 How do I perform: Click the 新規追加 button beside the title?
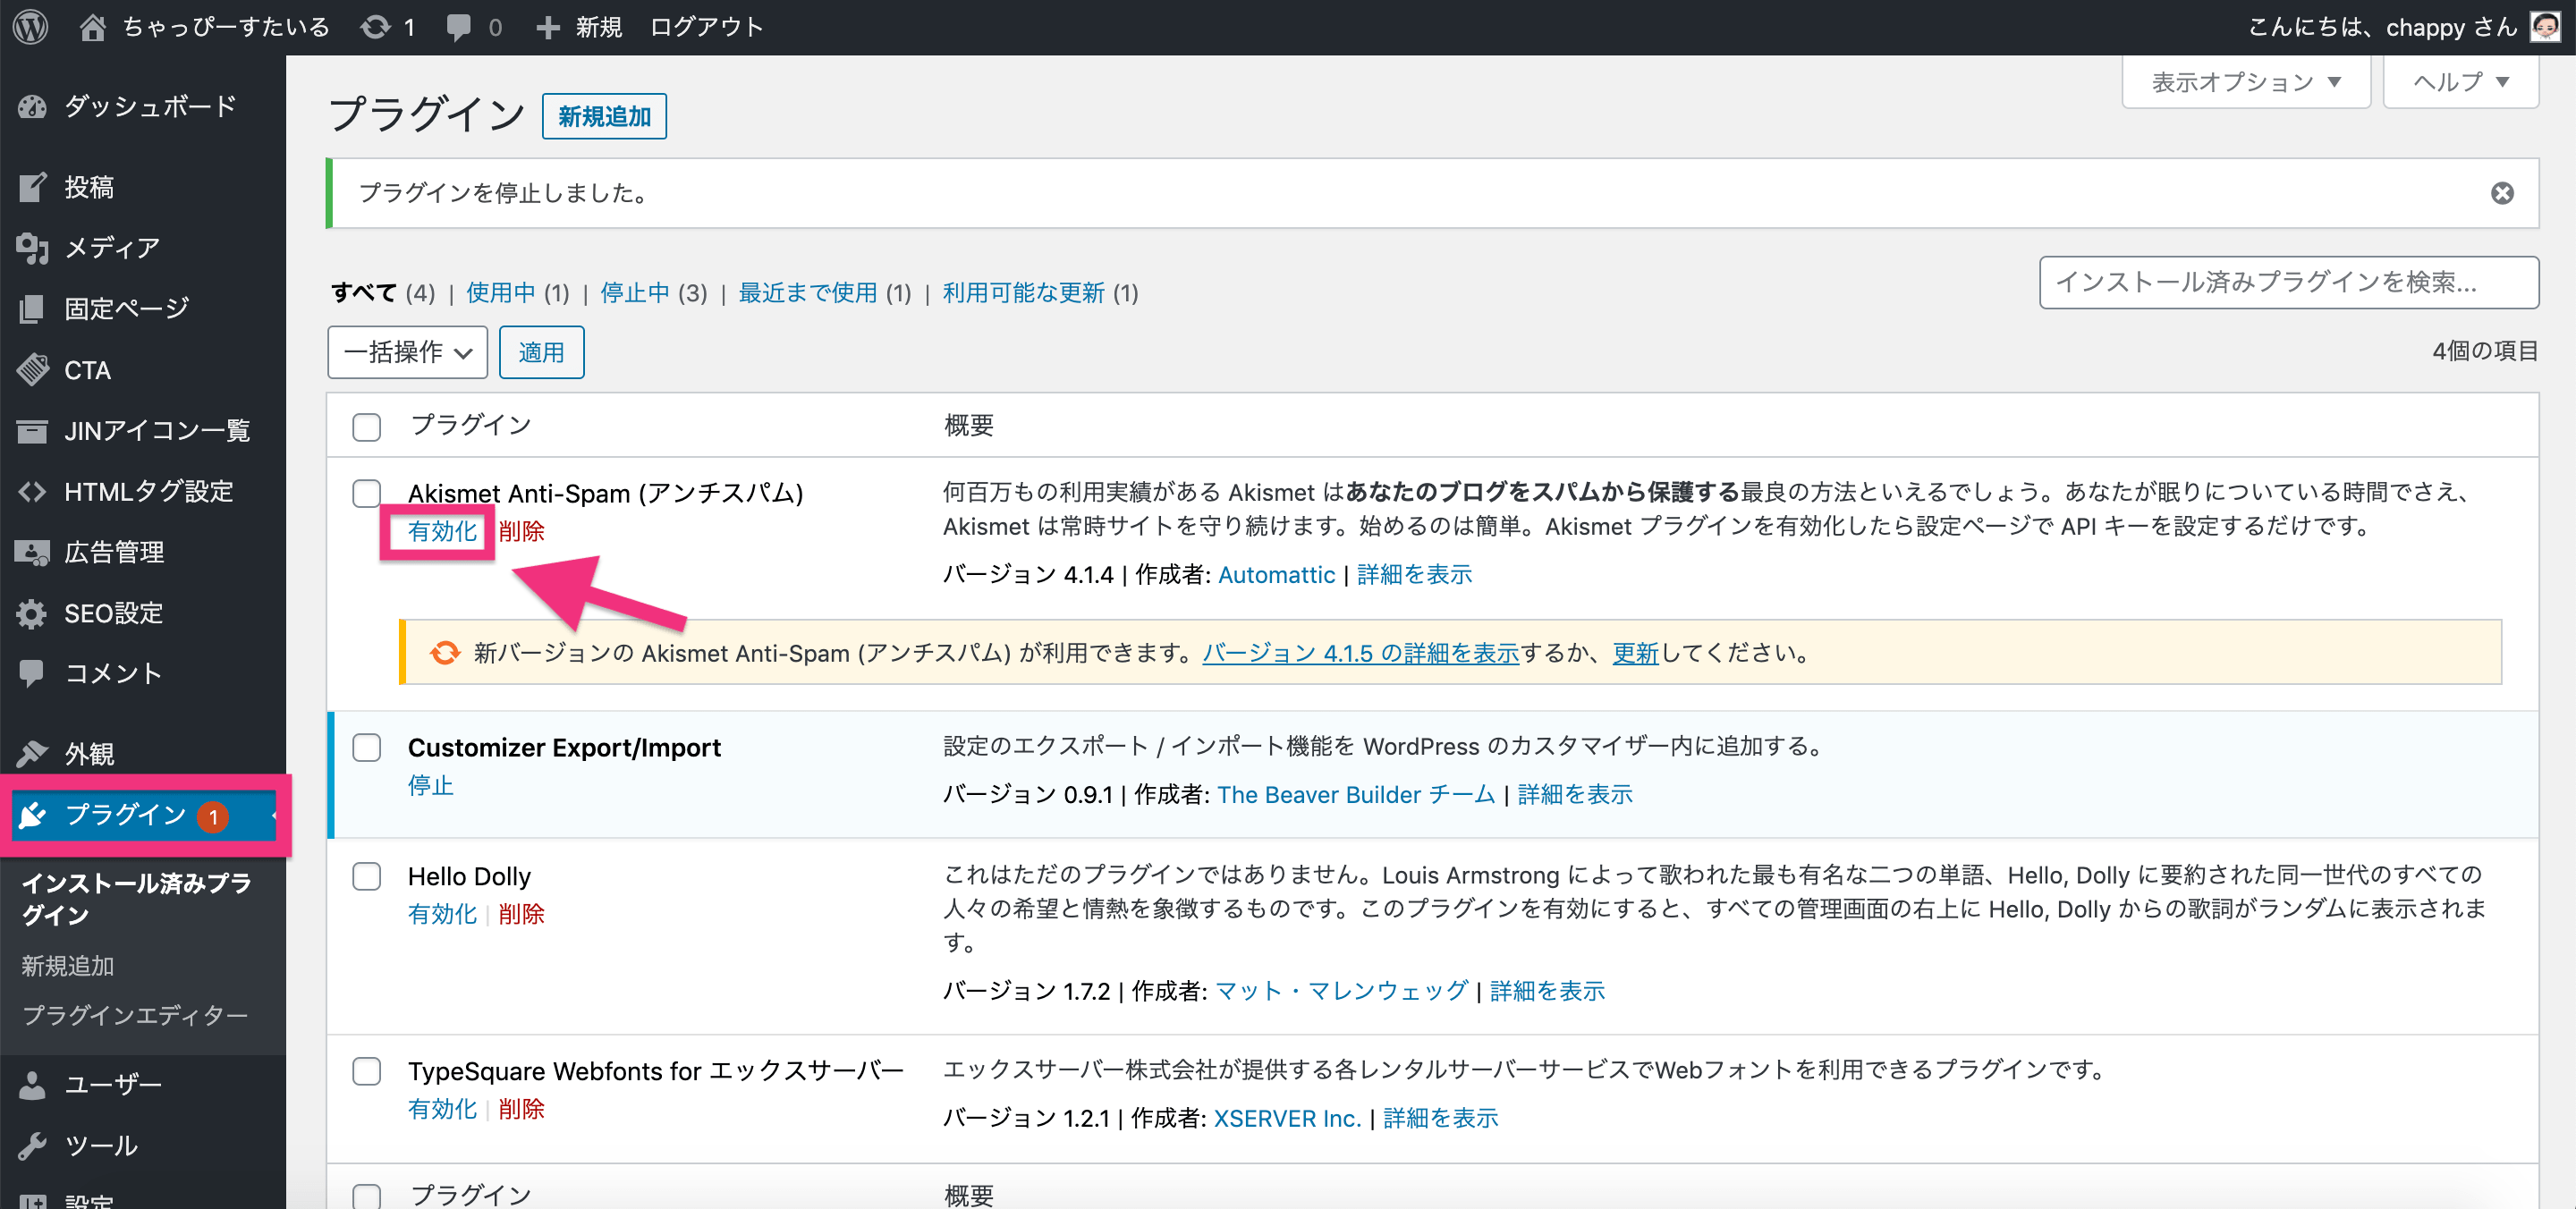[x=604, y=117]
